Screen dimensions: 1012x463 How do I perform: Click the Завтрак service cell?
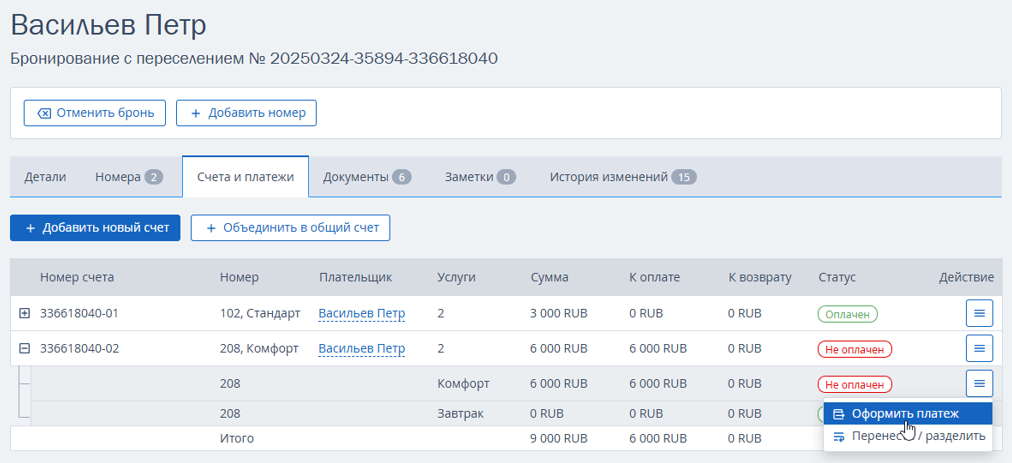tap(459, 413)
